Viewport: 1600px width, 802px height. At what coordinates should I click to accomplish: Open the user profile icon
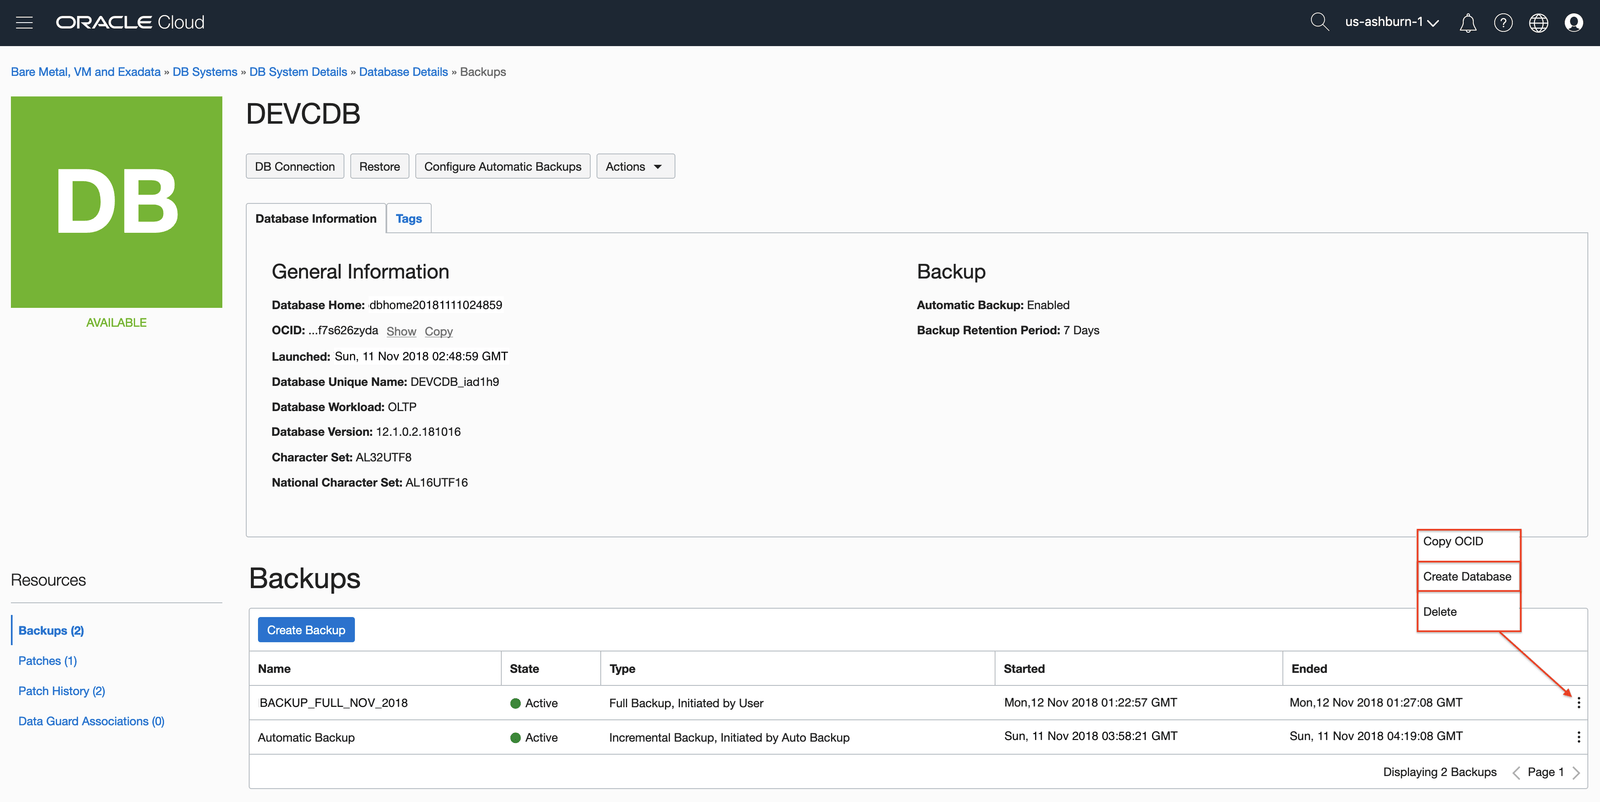click(1573, 23)
